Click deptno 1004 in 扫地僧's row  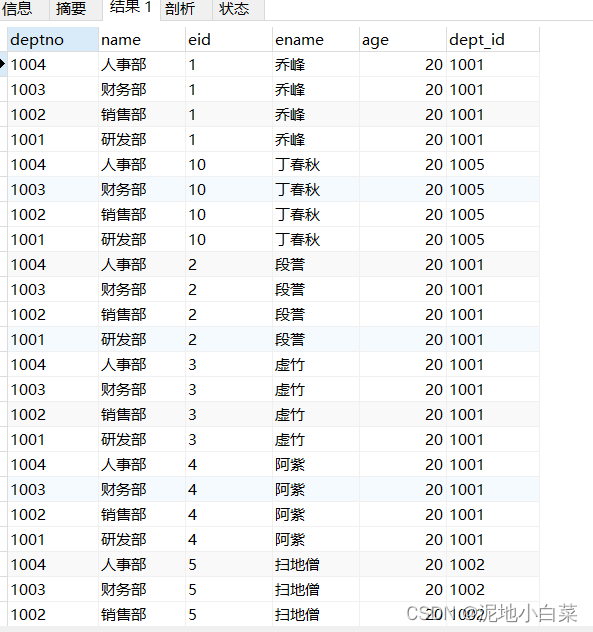pyautogui.click(x=53, y=564)
